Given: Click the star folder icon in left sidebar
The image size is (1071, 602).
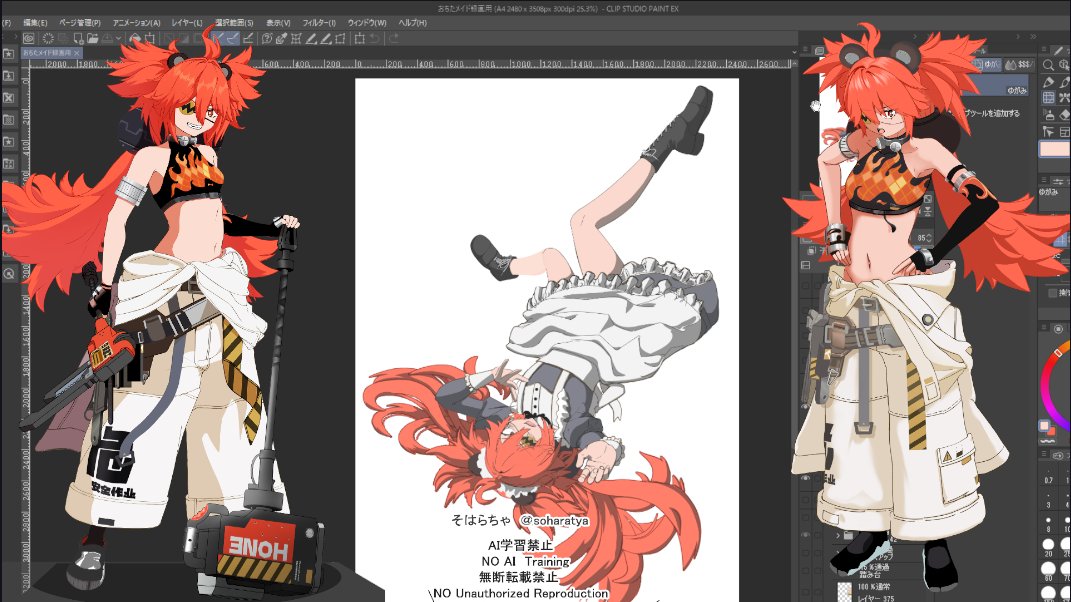Looking at the screenshot, I should click(x=8, y=54).
